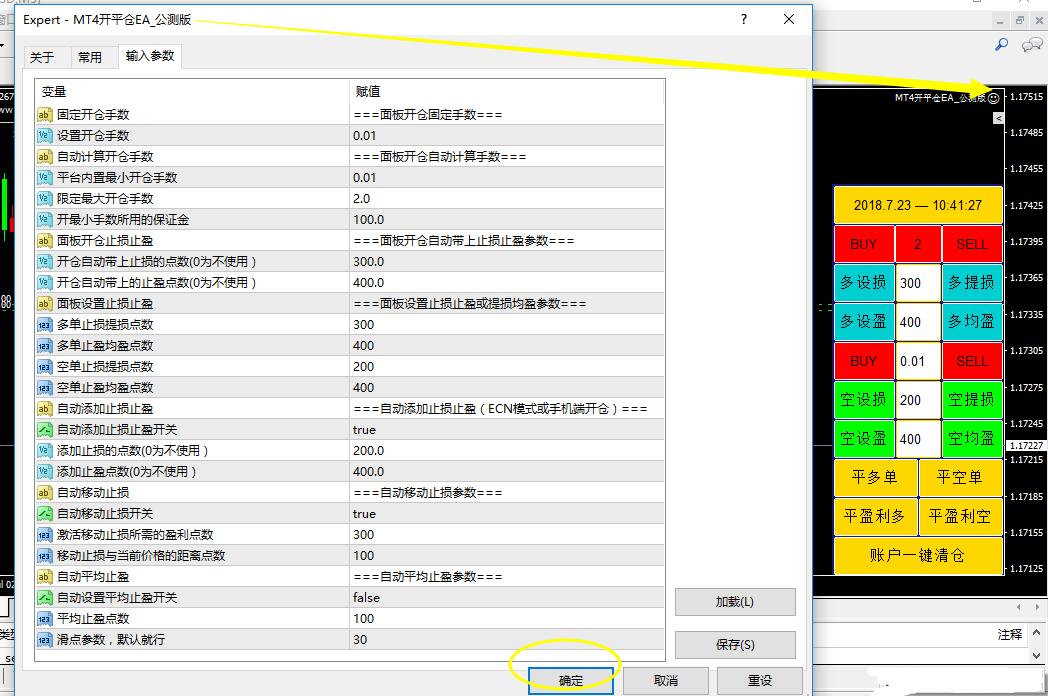Switch to the 常用 tab
Screen dimensions: 1048x696
(x=90, y=57)
